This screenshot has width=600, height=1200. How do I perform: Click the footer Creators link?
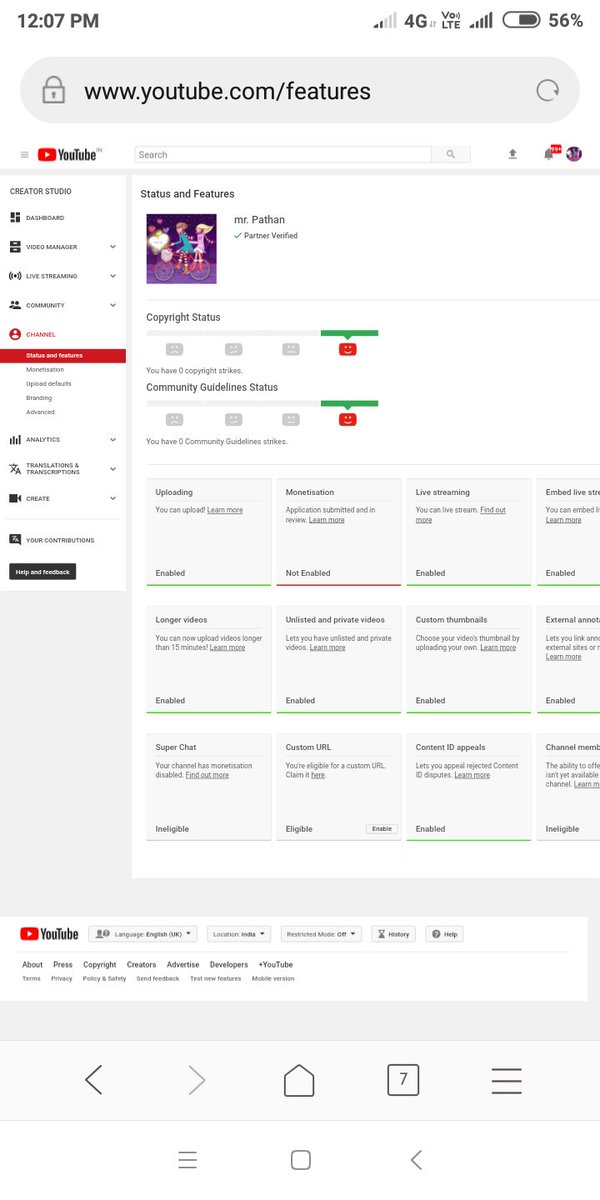(x=141, y=965)
